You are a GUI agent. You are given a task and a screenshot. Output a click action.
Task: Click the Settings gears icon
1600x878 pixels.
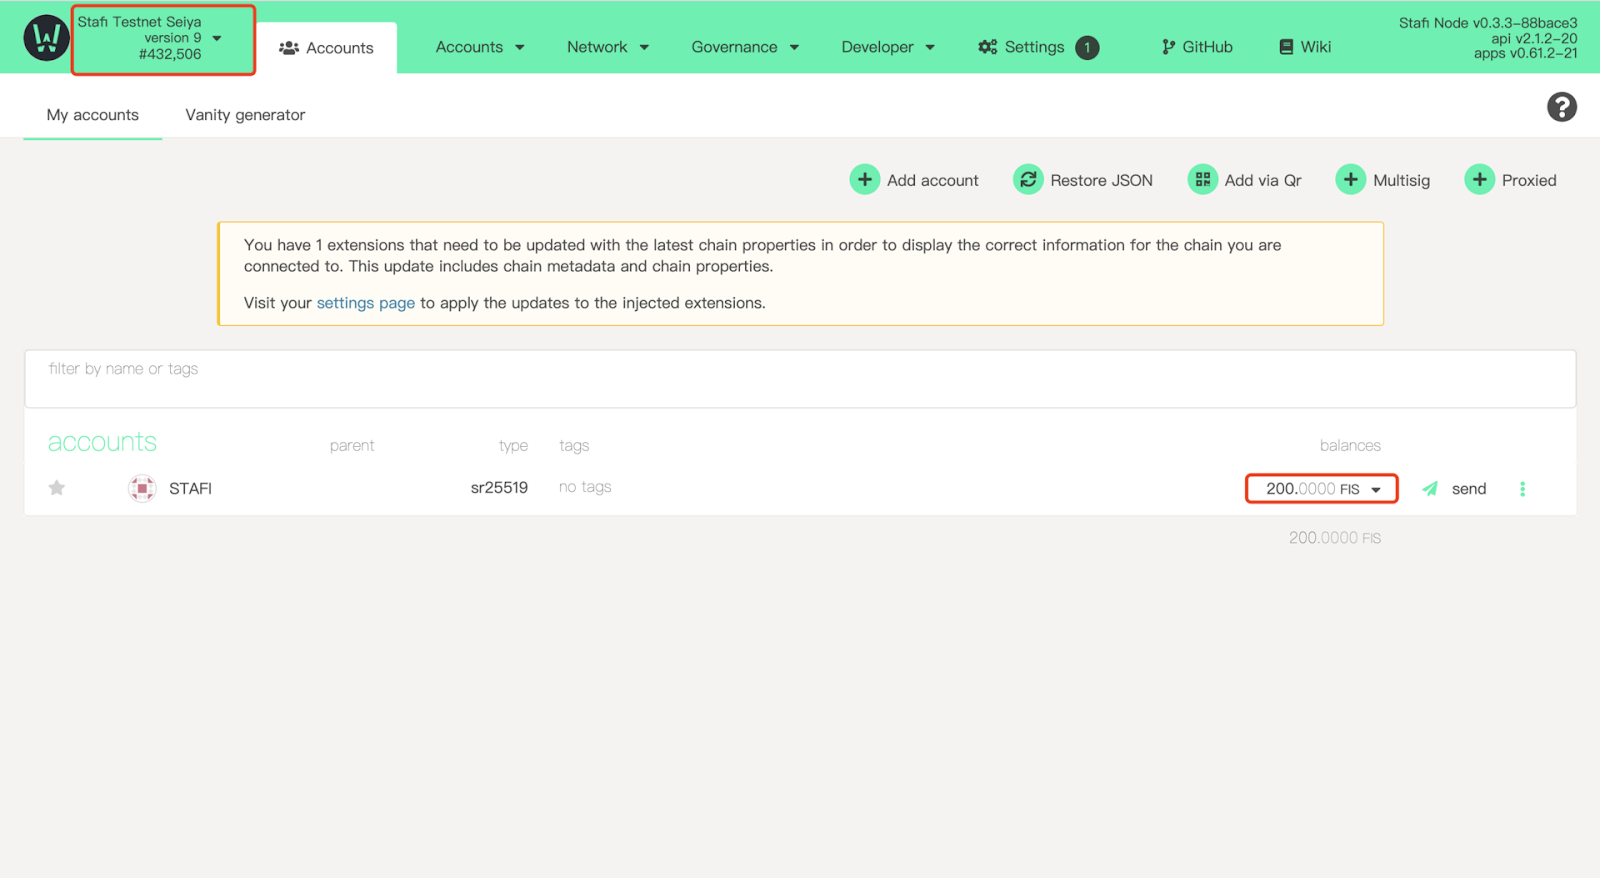point(988,47)
